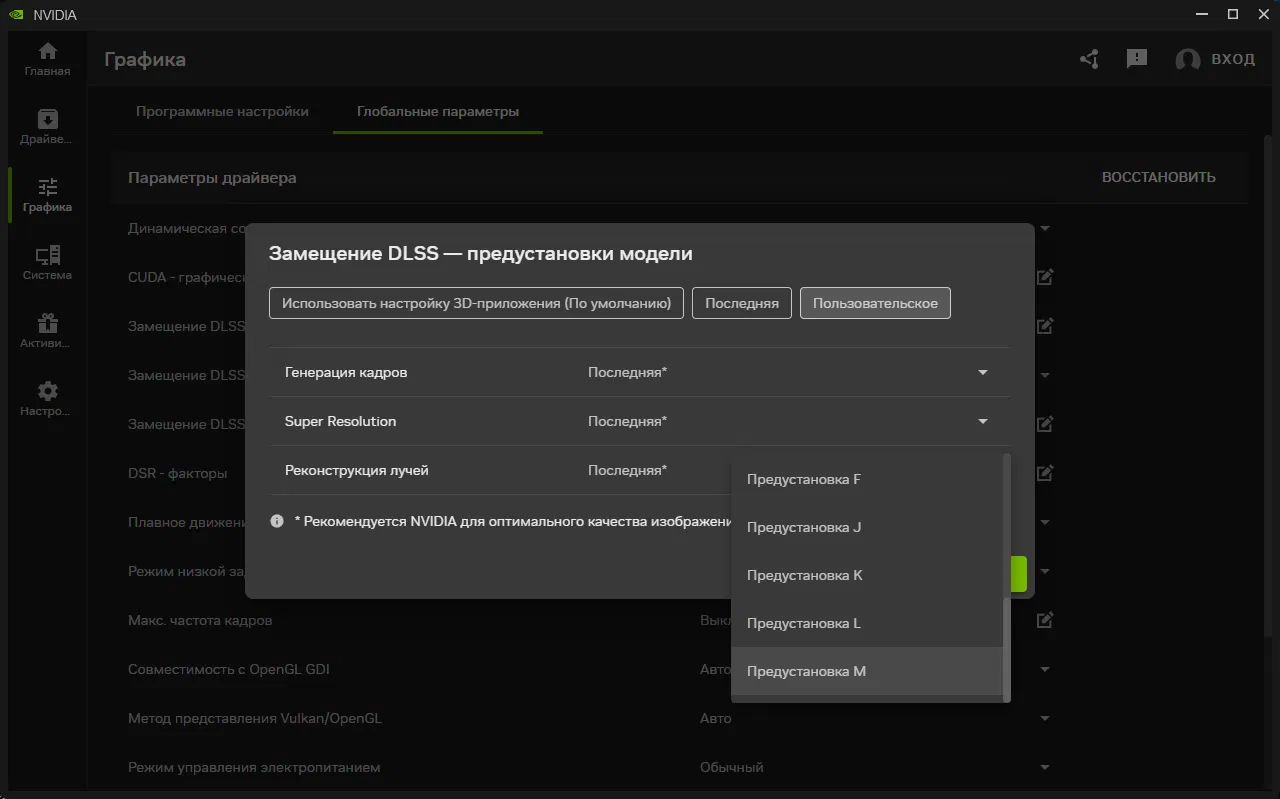Choose Предустановка F from the list
Image resolution: width=1280 pixels, height=799 pixels.
coord(867,479)
